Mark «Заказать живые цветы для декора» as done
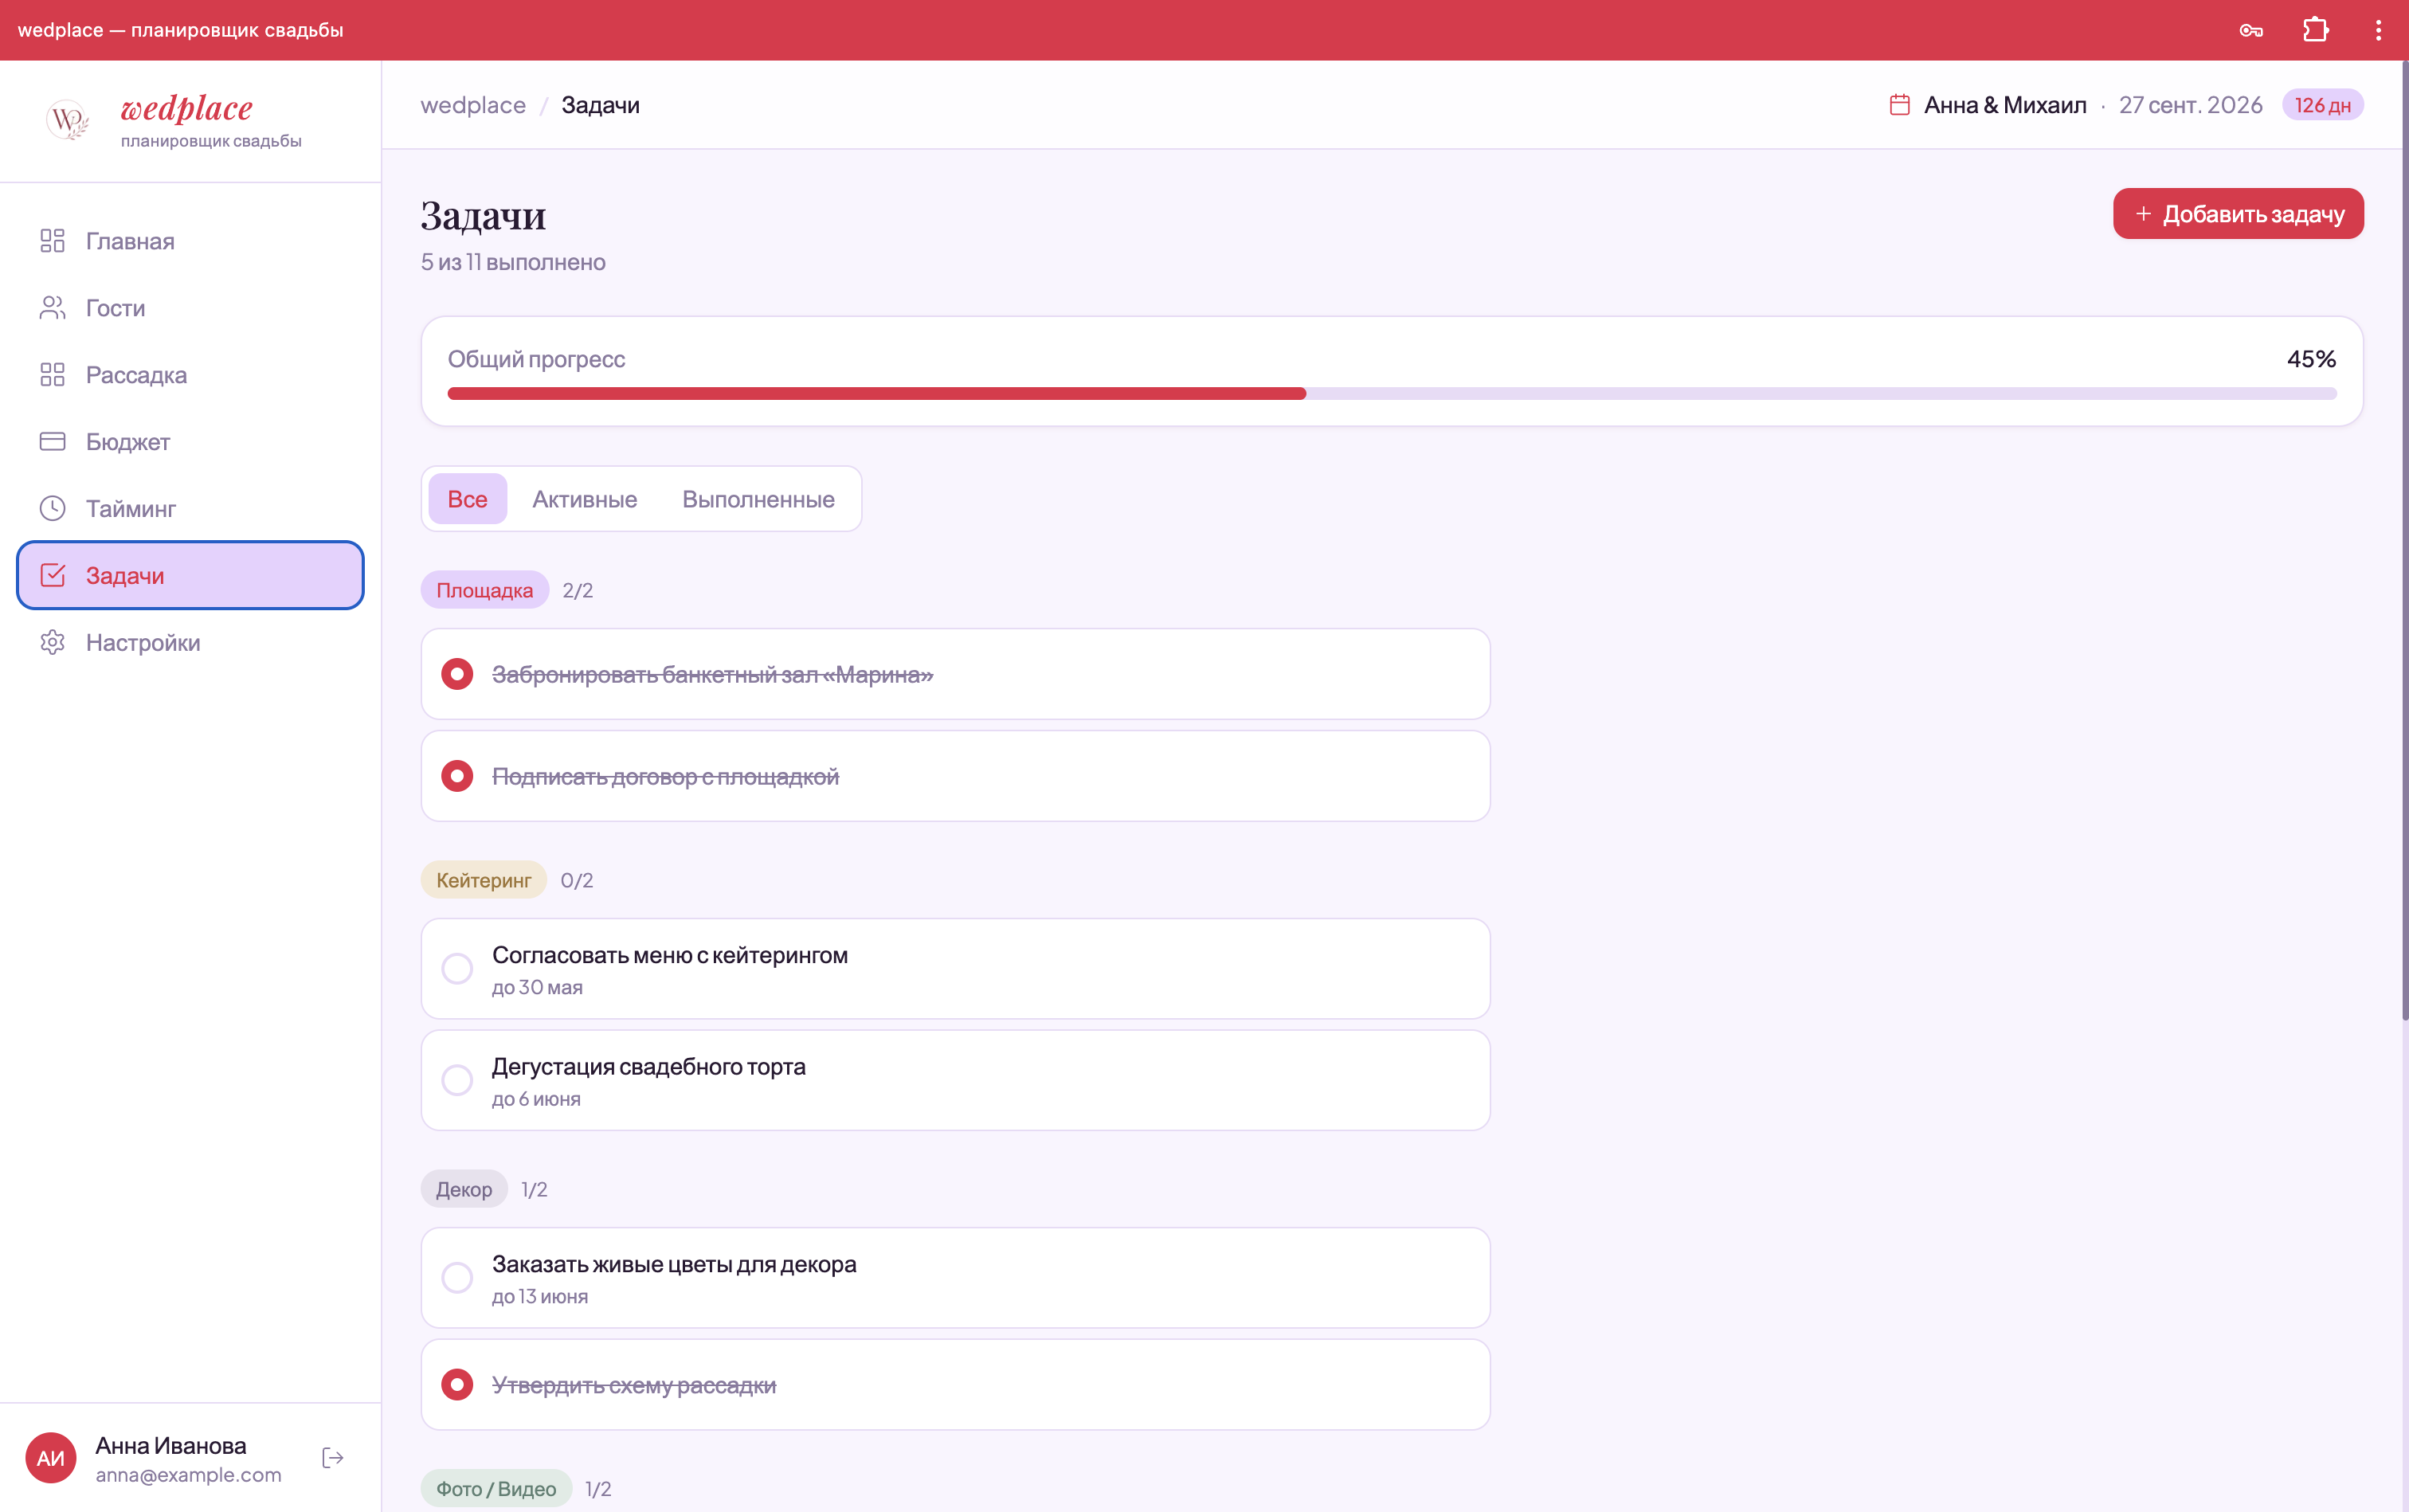 click(x=457, y=1277)
